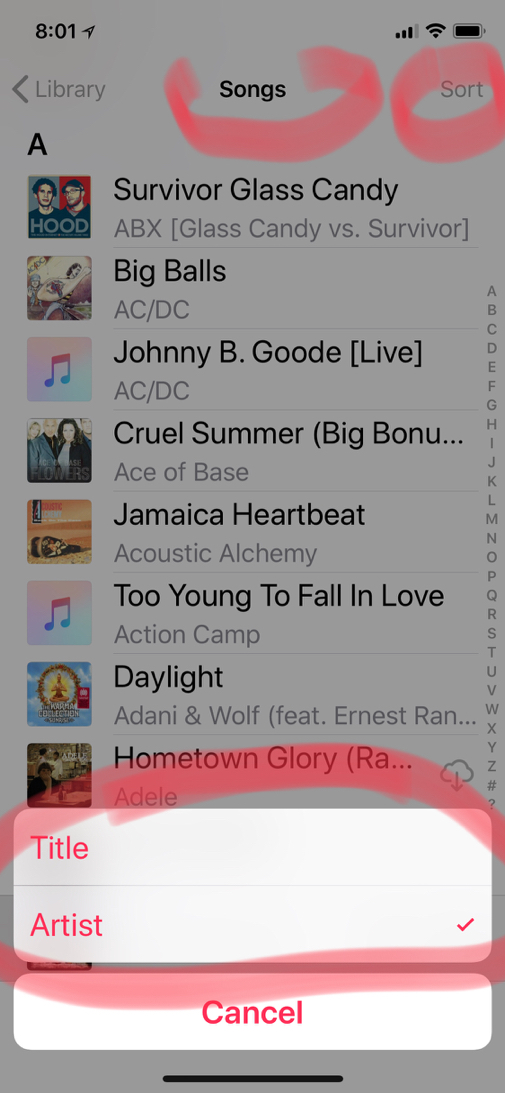Tap the Big Balls album cover
Viewport: 505px width, 1093px height.
59,288
